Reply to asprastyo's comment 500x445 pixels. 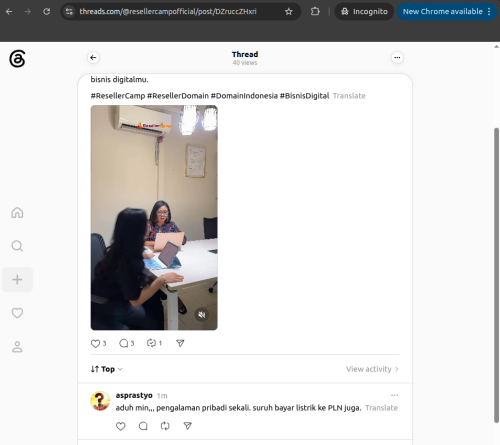tap(143, 426)
